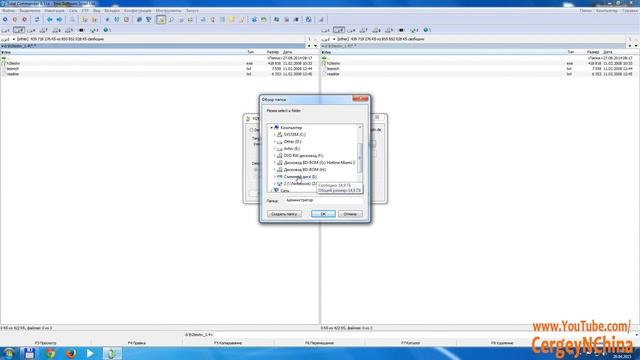Open Windows Start button

pos(9,353)
